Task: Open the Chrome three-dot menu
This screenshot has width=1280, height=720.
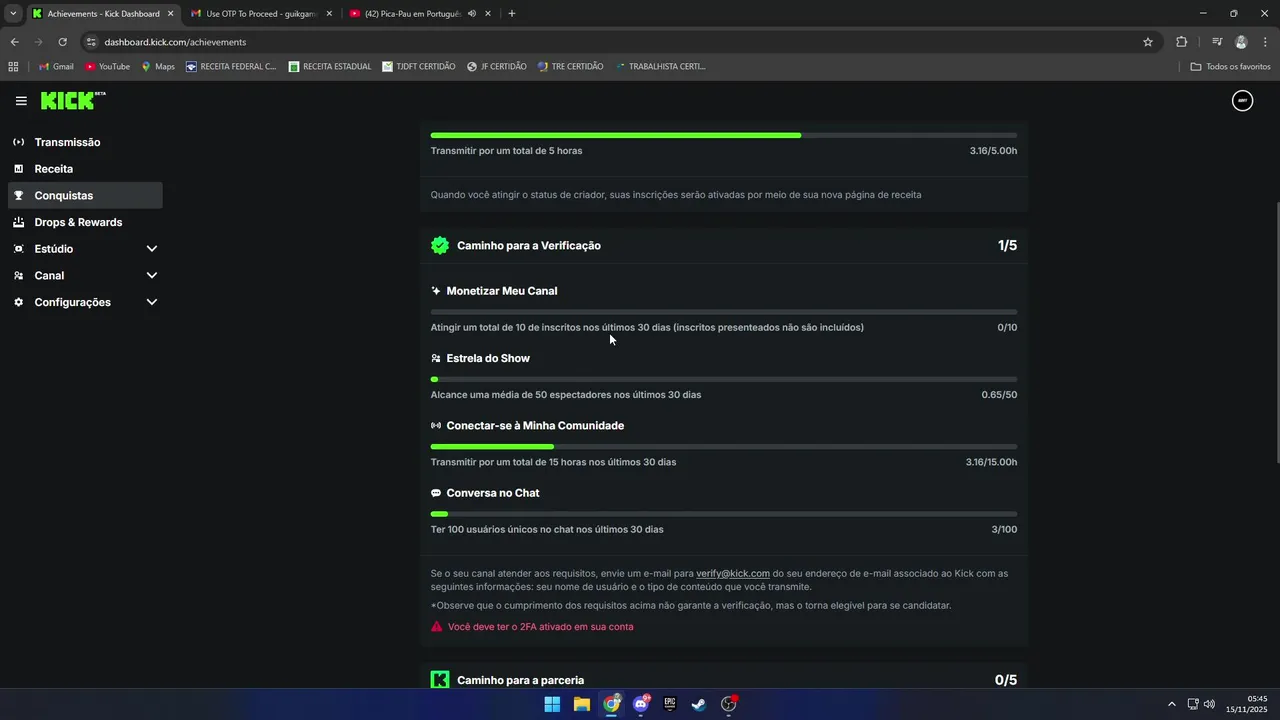Action: (1266, 42)
